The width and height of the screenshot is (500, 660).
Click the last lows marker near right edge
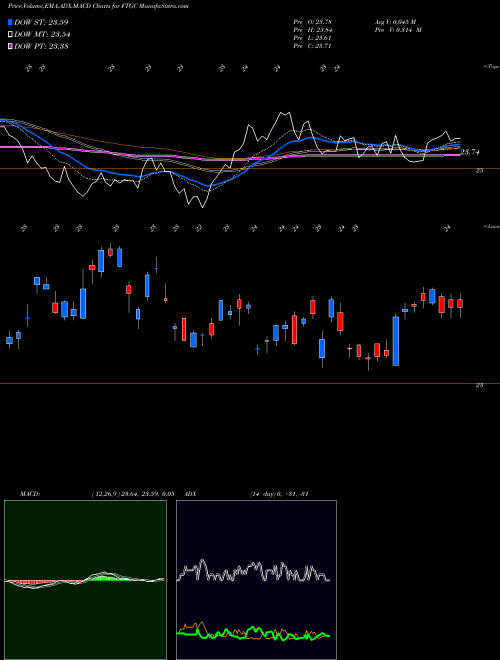pos(447,229)
